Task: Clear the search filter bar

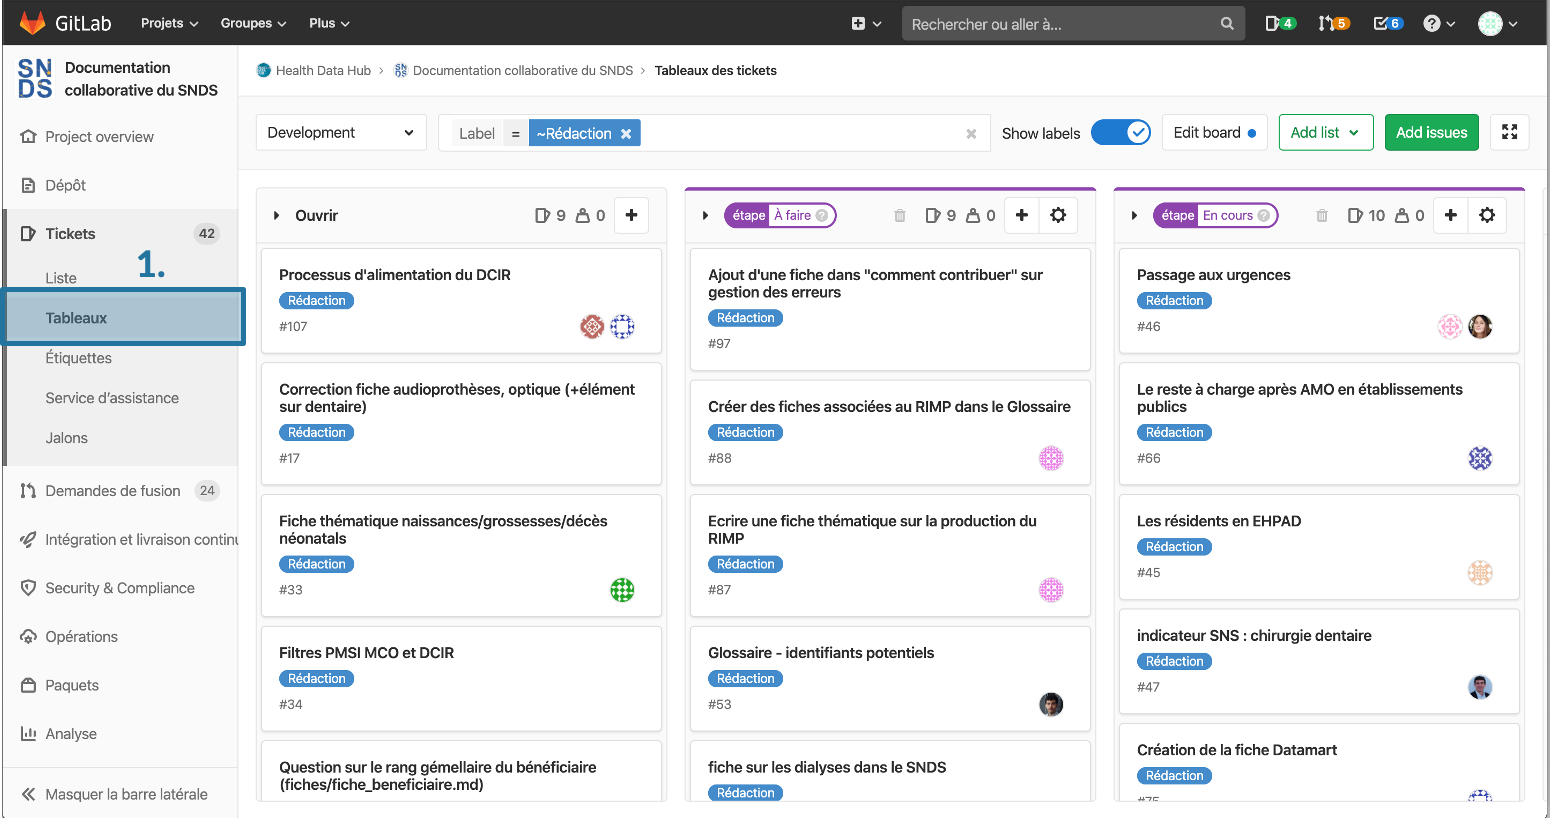Action: [970, 134]
